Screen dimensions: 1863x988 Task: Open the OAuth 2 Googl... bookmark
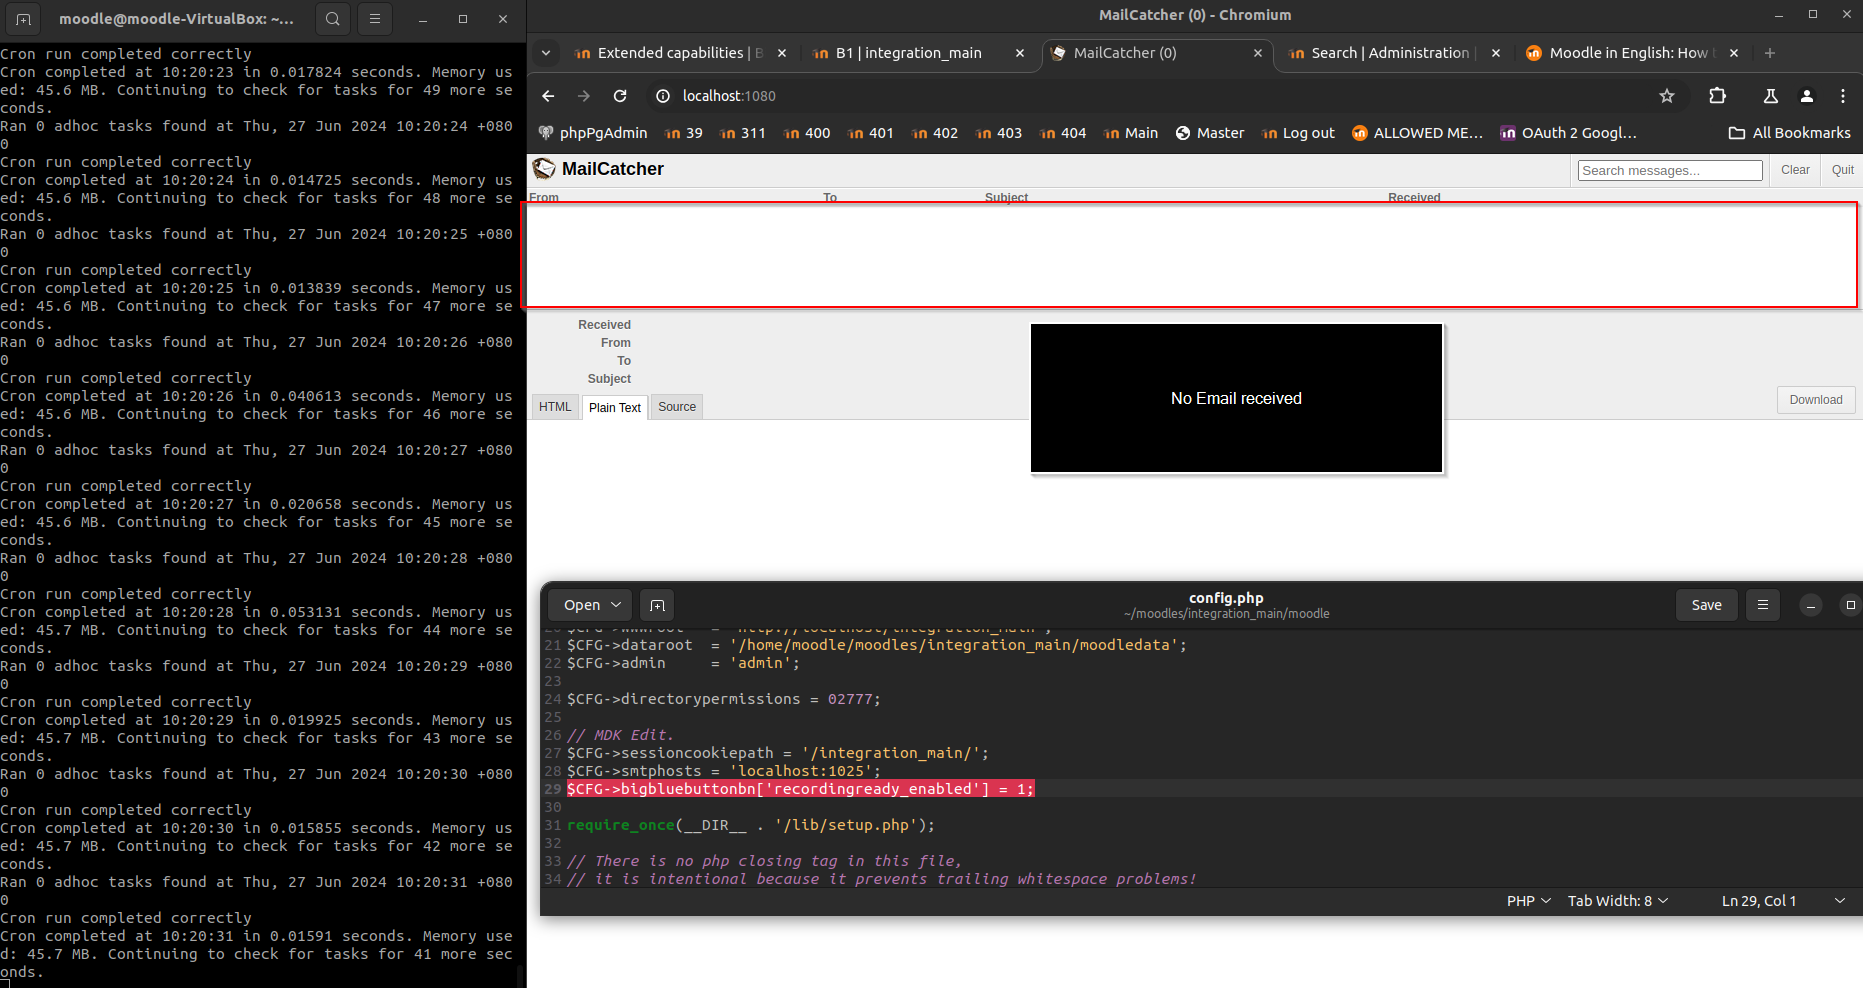(x=1568, y=133)
